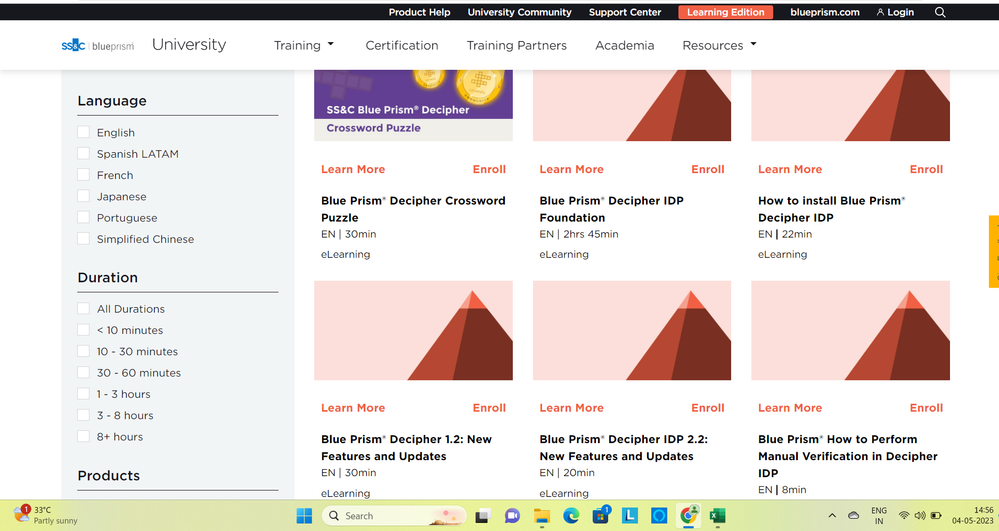Open File Explorer from the taskbar

point(542,516)
